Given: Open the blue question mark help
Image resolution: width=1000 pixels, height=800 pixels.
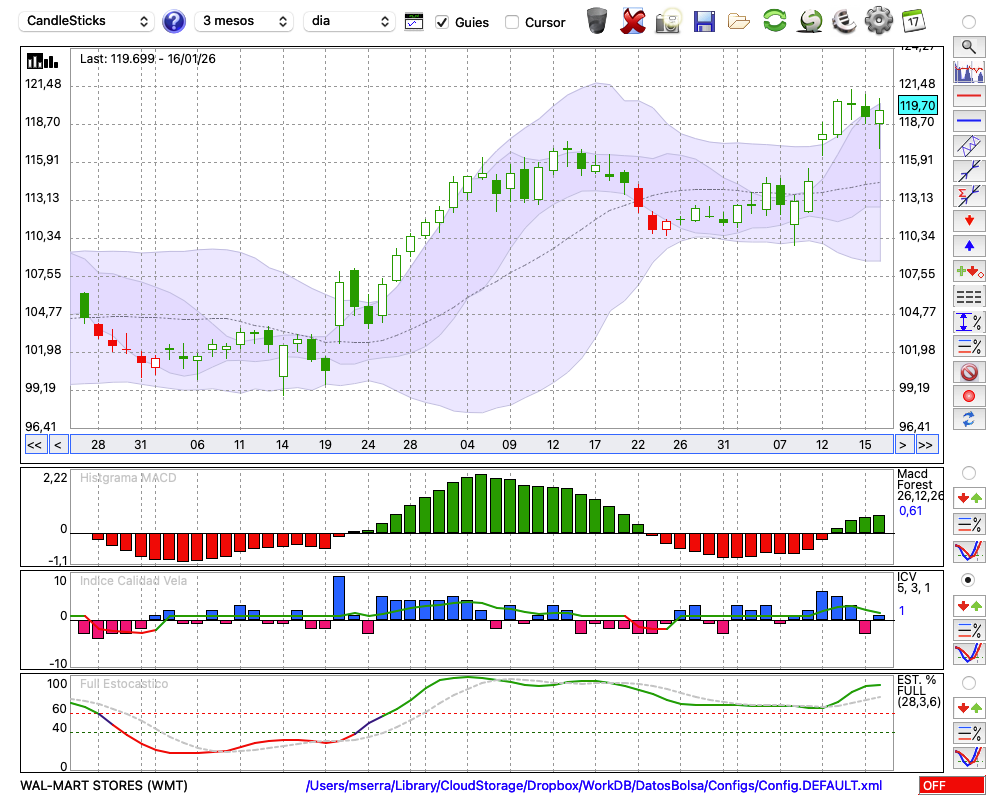Looking at the screenshot, I should pos(173,22).
